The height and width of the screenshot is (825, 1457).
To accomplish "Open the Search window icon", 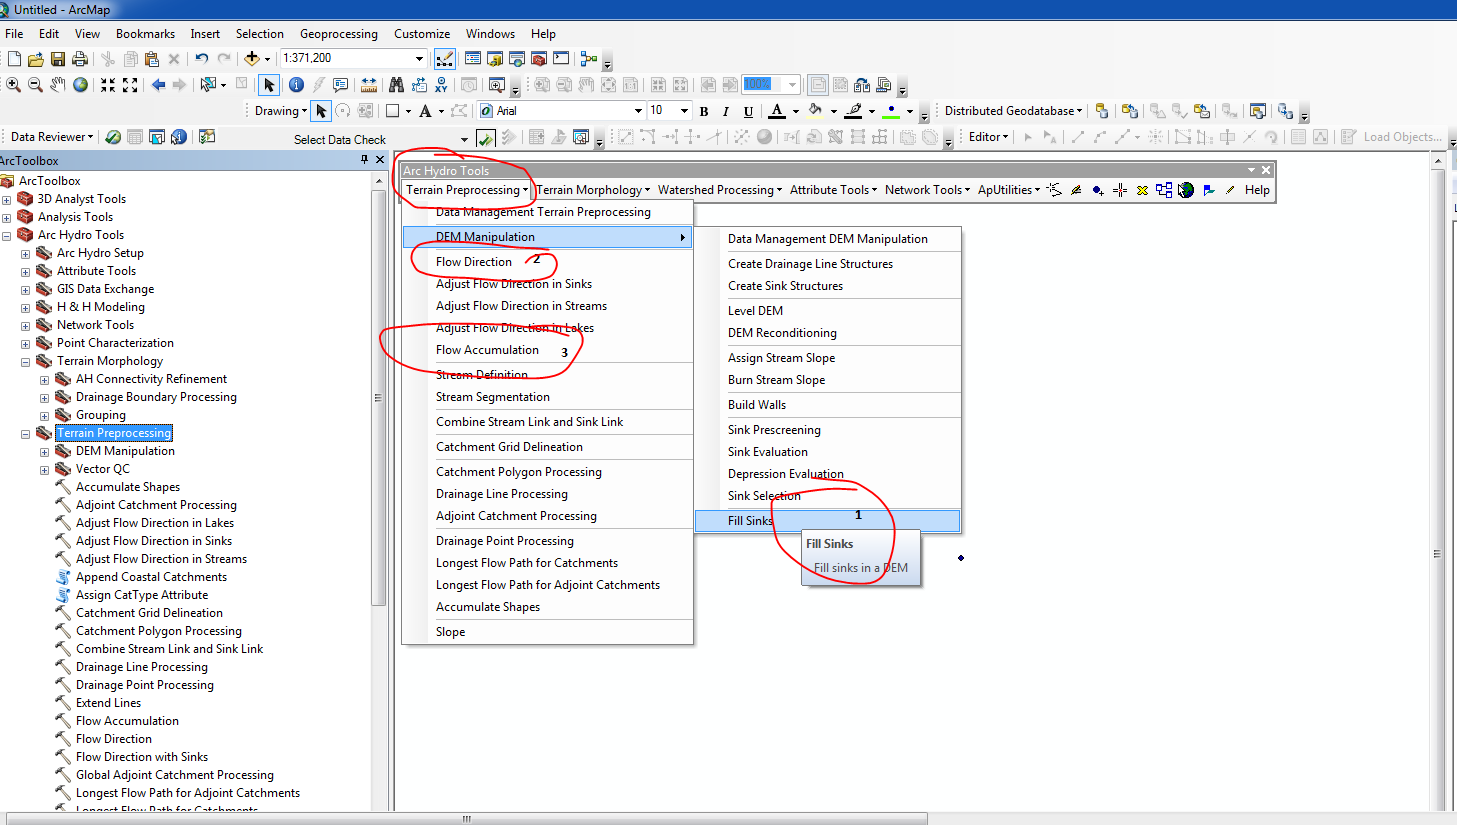I will [x=517, y=59].
